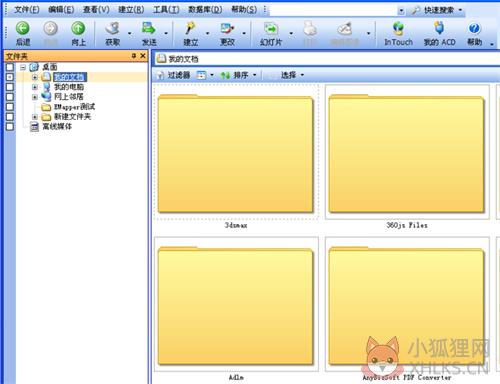500x384 pixels.
Task: Click the 过滤器 filter icon
Action: (160, 75)
